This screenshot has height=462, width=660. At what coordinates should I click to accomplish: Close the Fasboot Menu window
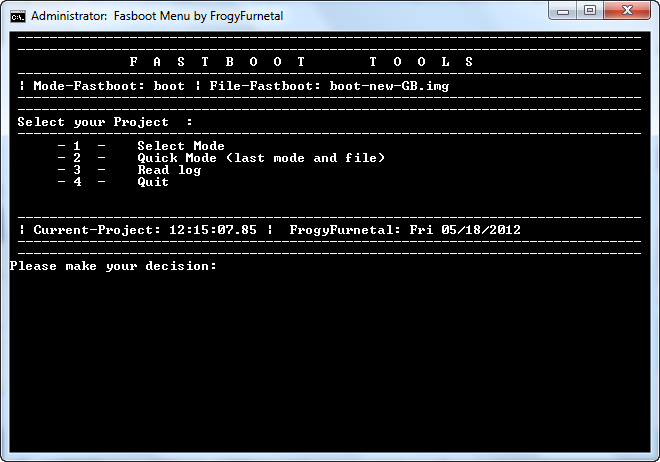pos(627,11)
